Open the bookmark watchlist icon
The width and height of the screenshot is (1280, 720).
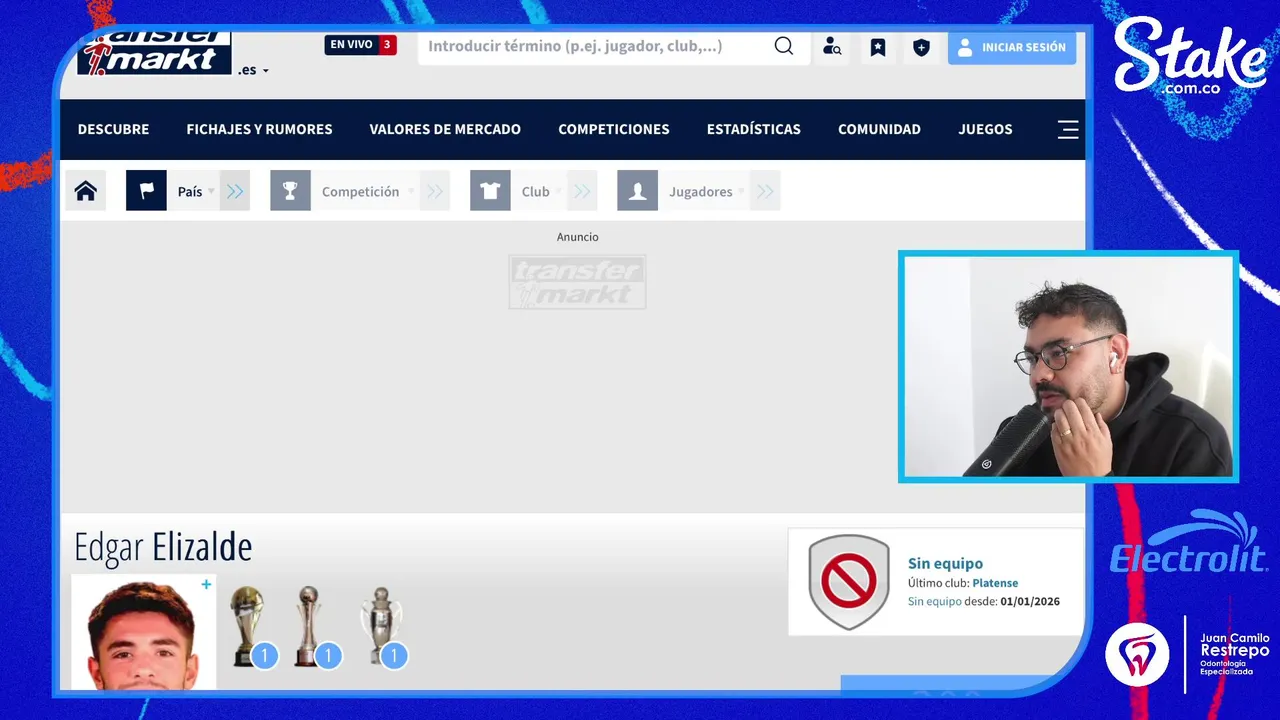(x=877, y=47)
